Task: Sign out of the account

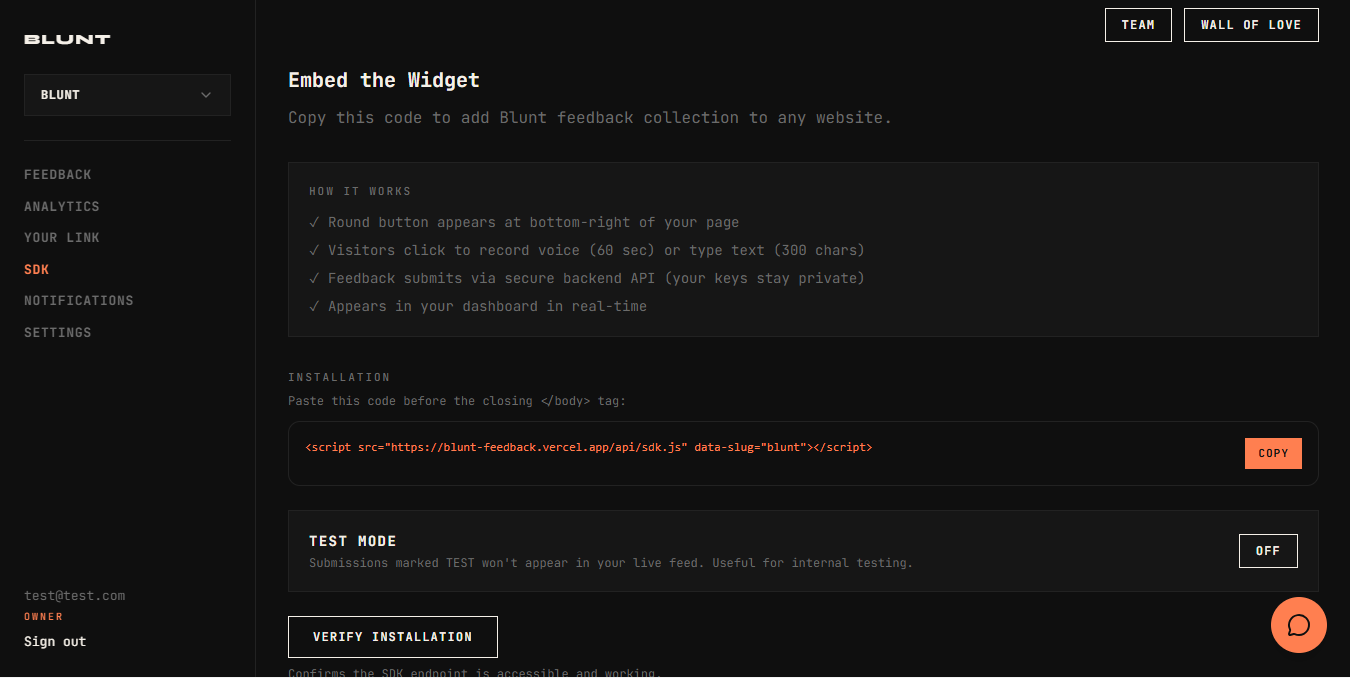Action: (55, 642)
